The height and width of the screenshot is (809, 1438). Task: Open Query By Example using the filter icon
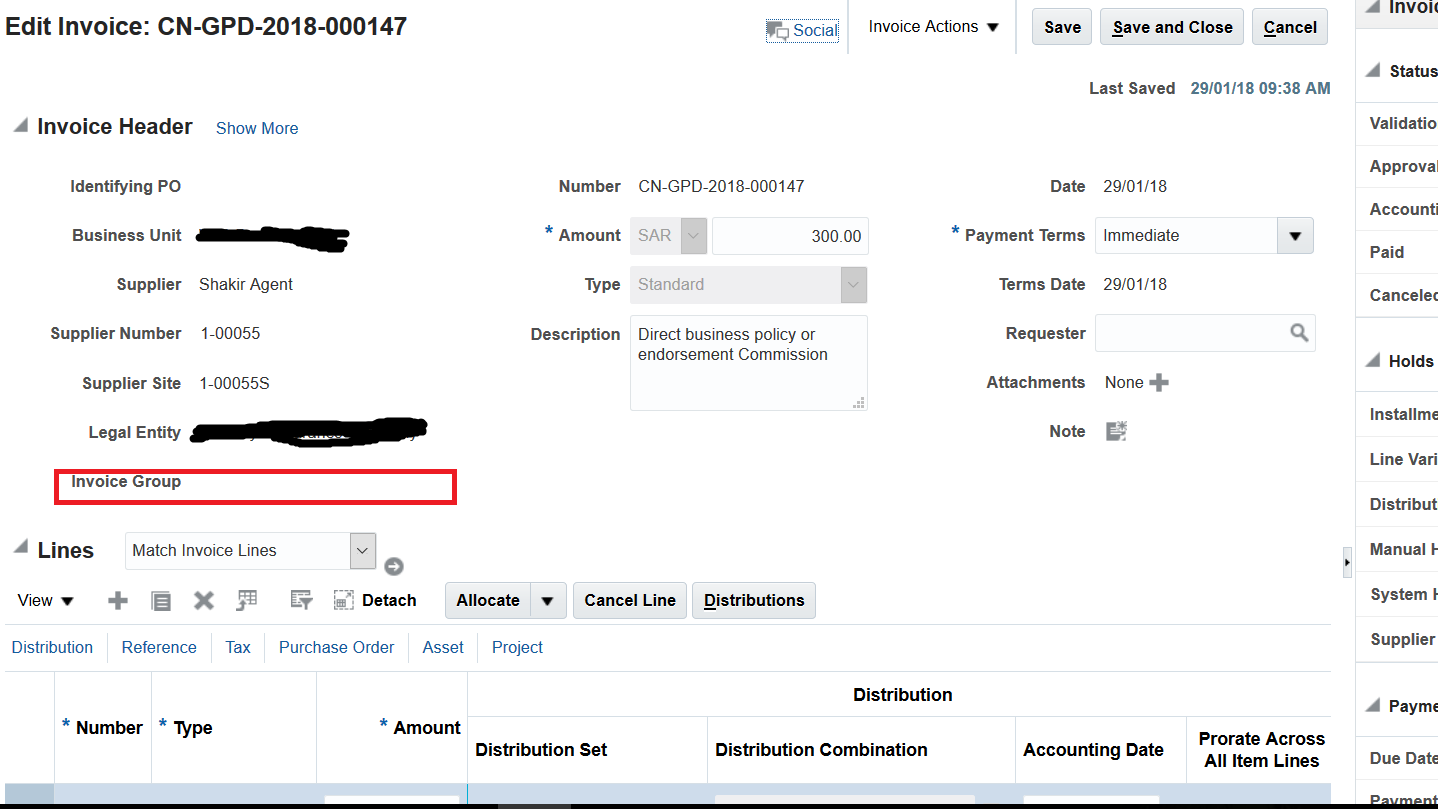pyautogui.click(x=301, y=600)
